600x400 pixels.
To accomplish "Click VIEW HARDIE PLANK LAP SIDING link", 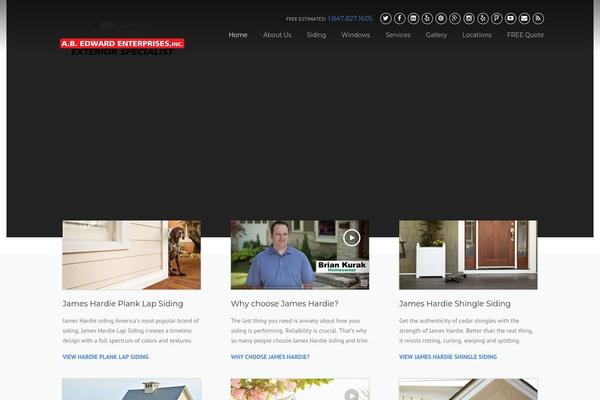I will pyautogui.click(x=106, y=357).
